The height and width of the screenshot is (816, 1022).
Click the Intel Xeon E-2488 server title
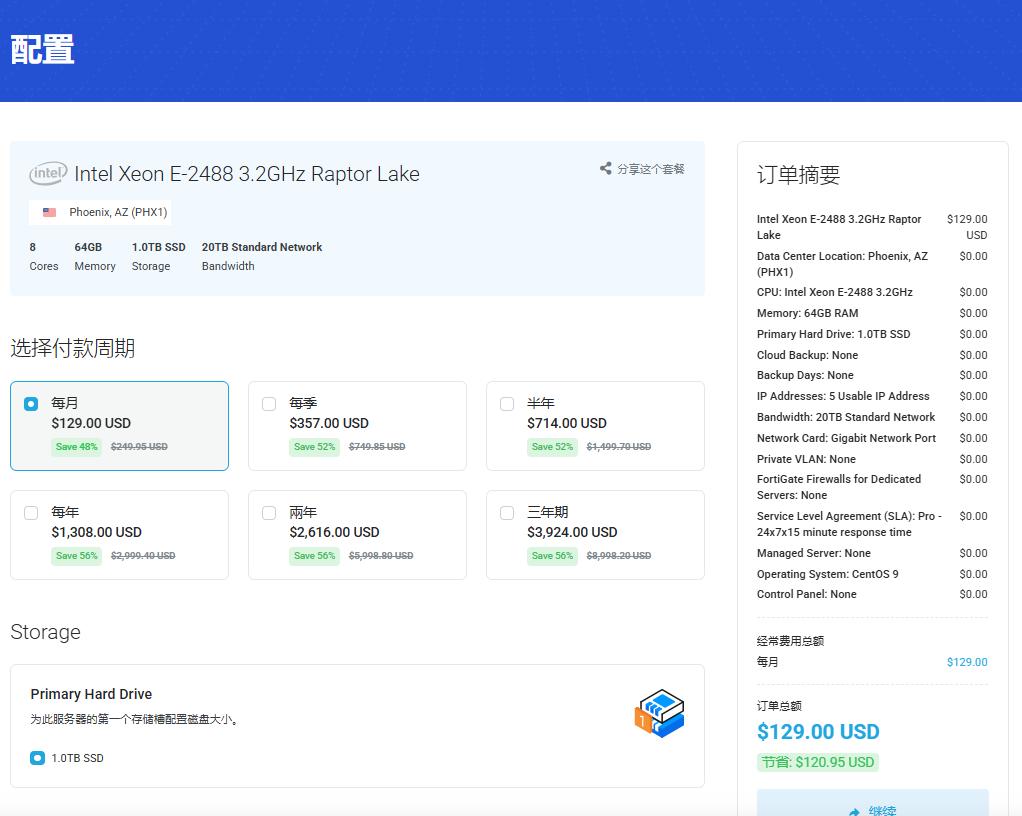click(246, 174)
